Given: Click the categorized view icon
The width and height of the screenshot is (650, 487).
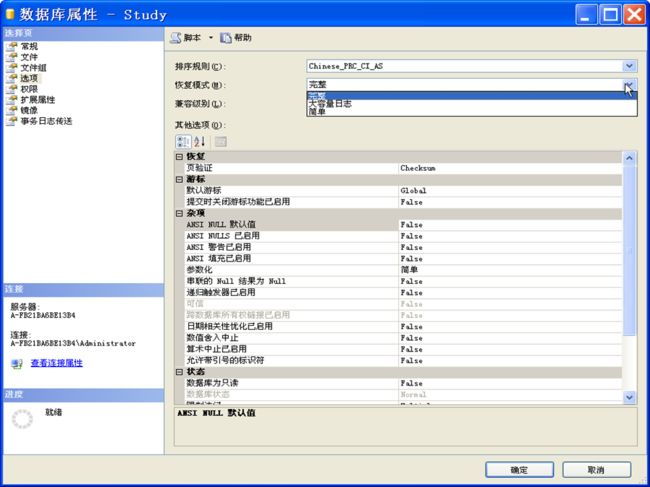Looking at the screenshot, I should coord(183,142).
